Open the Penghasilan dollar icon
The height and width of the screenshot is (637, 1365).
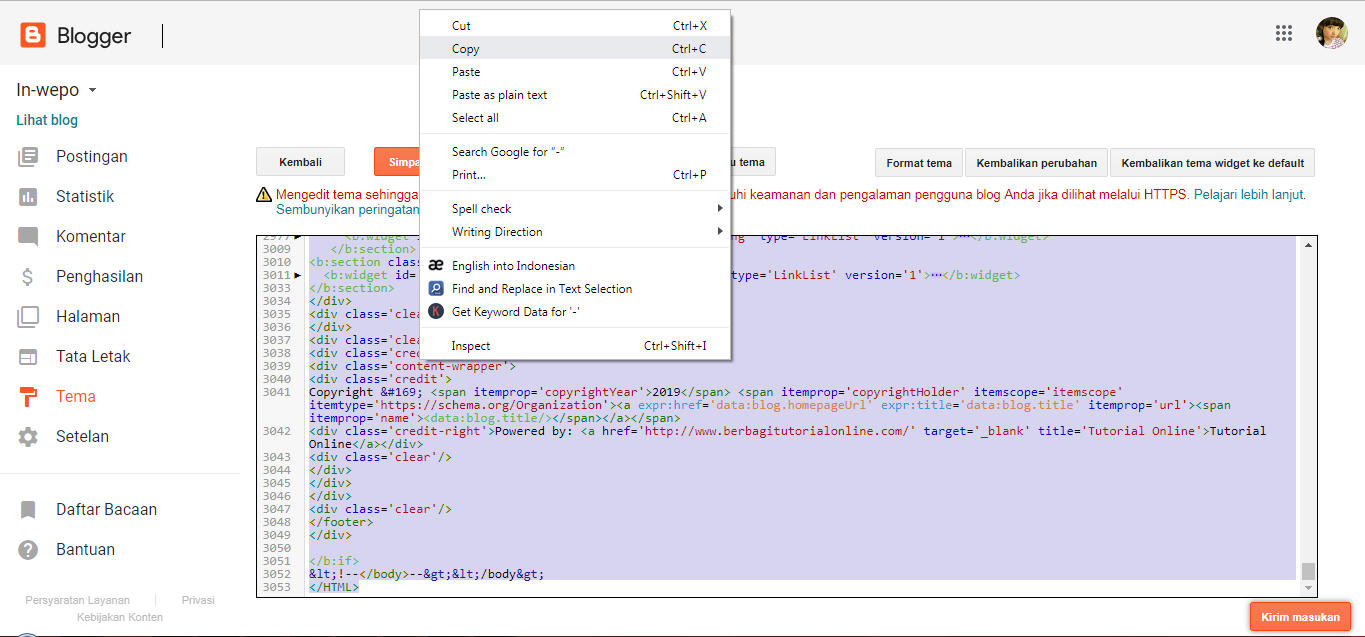point(28,276)
